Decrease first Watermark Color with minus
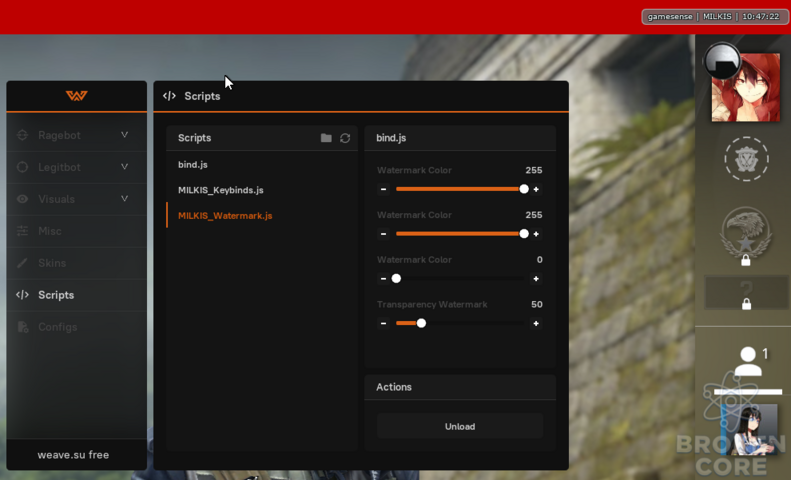Screen dimensions: 791x480 pos(383,189)
